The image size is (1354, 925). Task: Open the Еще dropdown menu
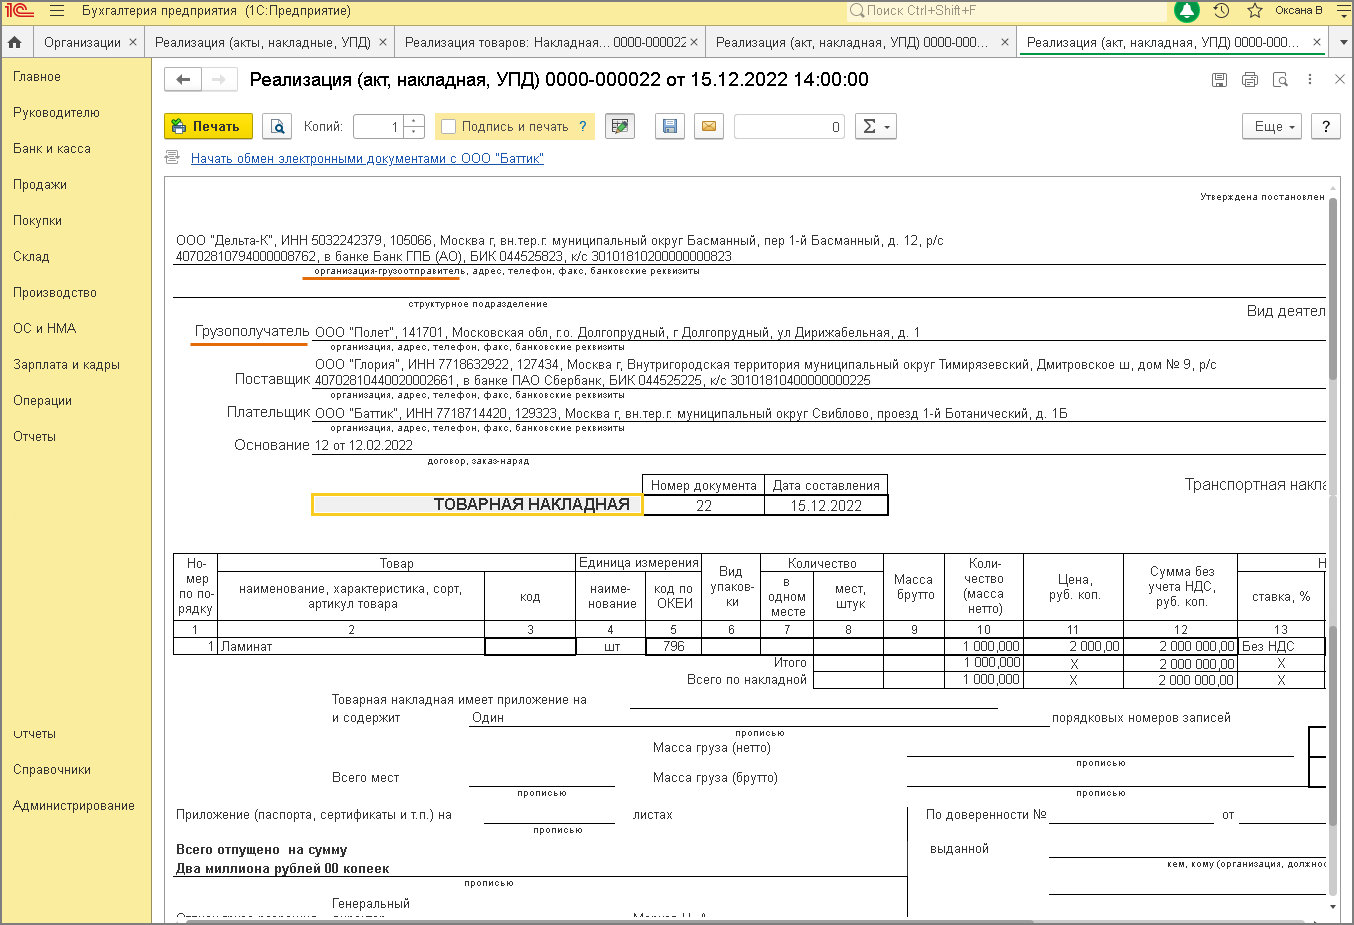(1272, 127)
